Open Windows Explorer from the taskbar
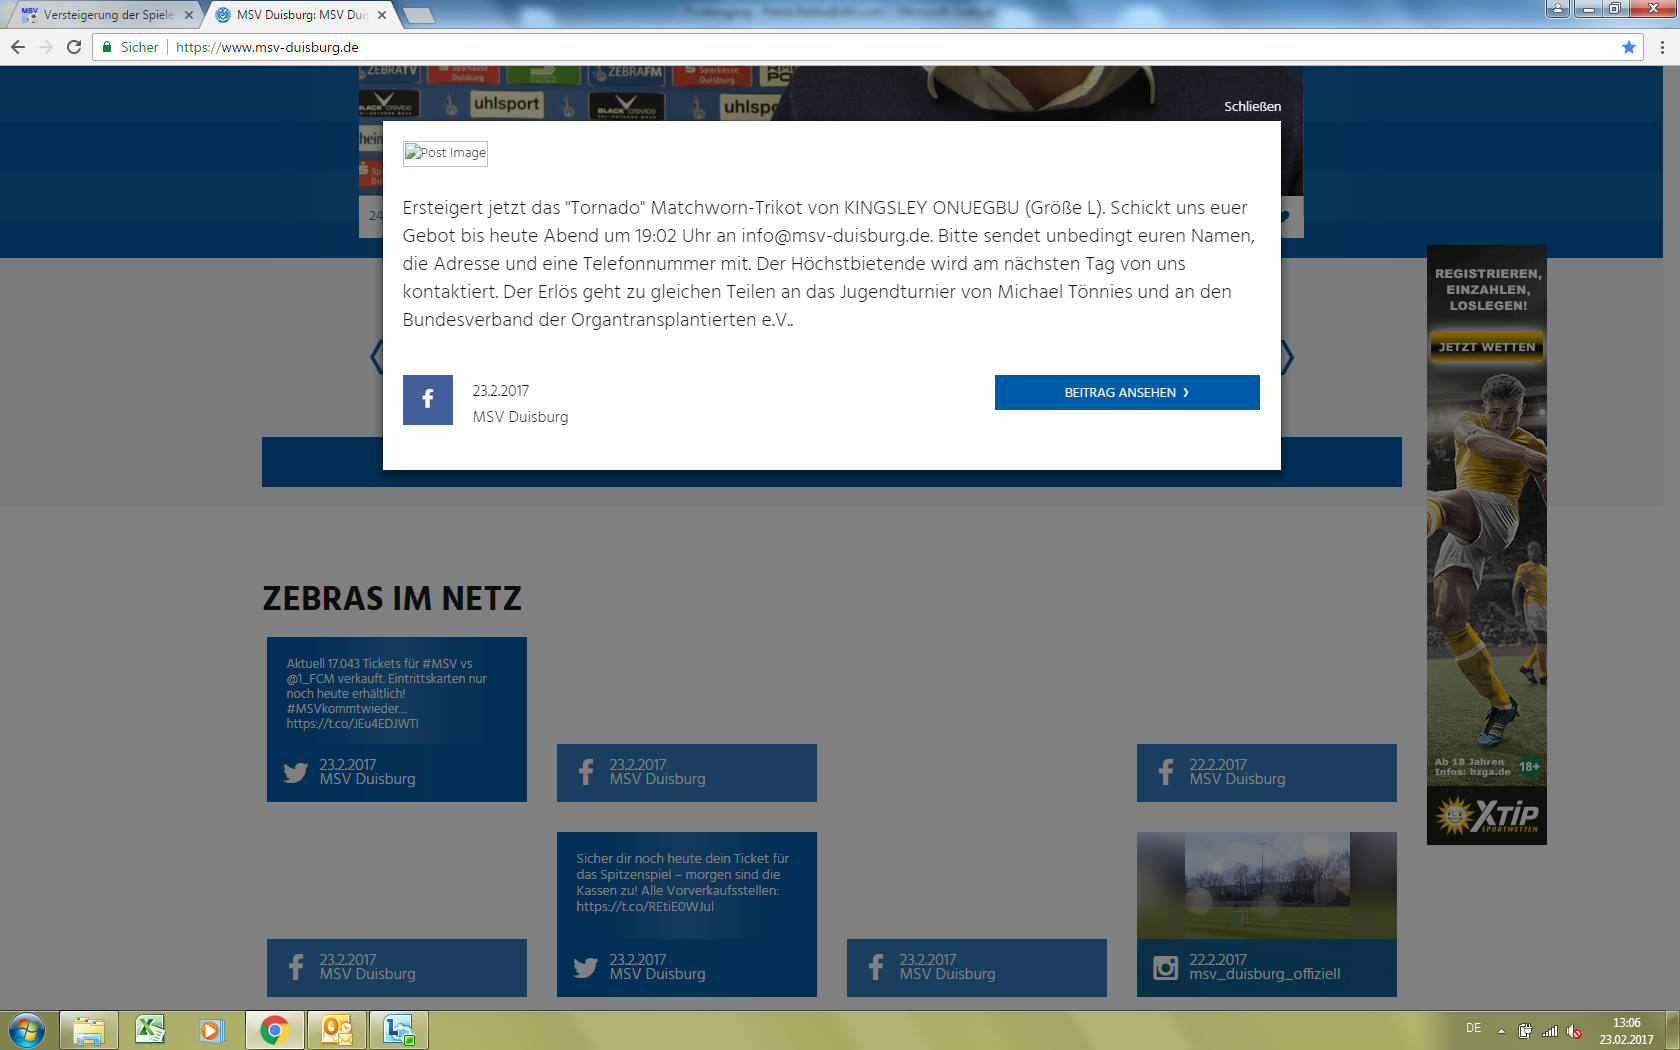This screenshot has width=1680, height=1050. (89, 1030)
